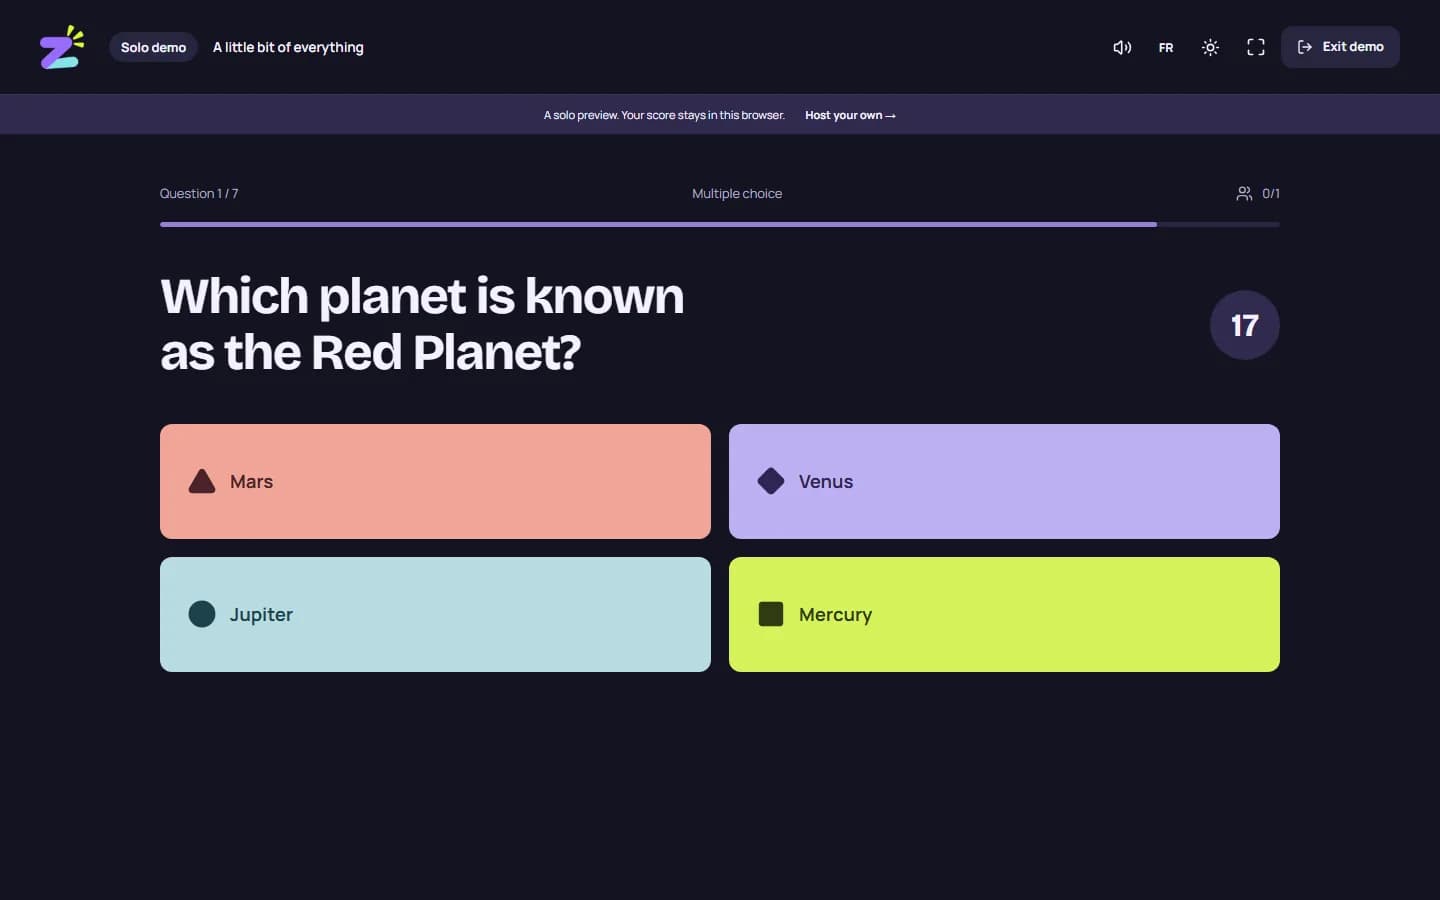Image resolution: width=1440 pixels, height=900 pixels.
Task: Click the triangle icon on Mars
Action: (x=202, y=481)
